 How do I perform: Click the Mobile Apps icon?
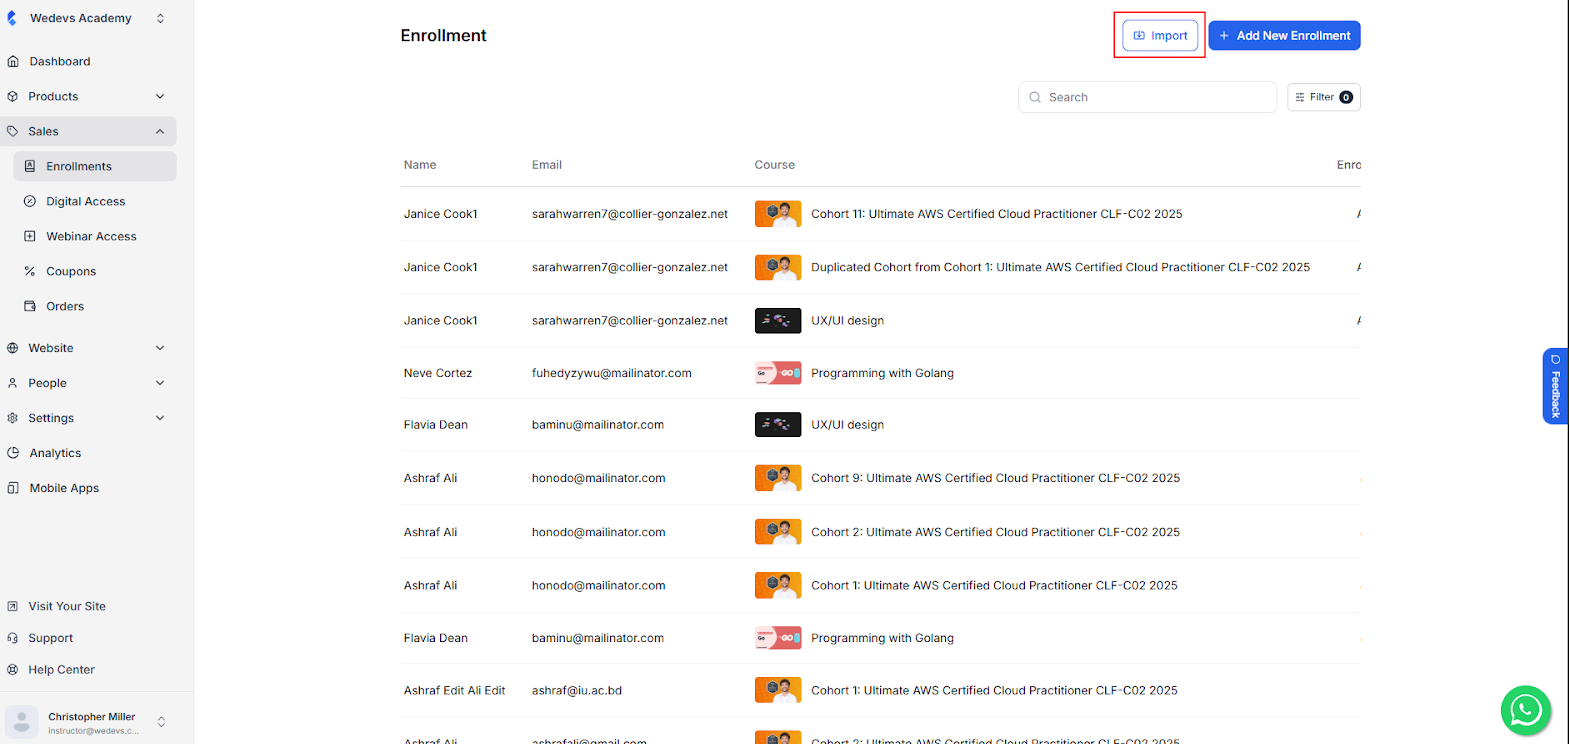tap(13, 488)
